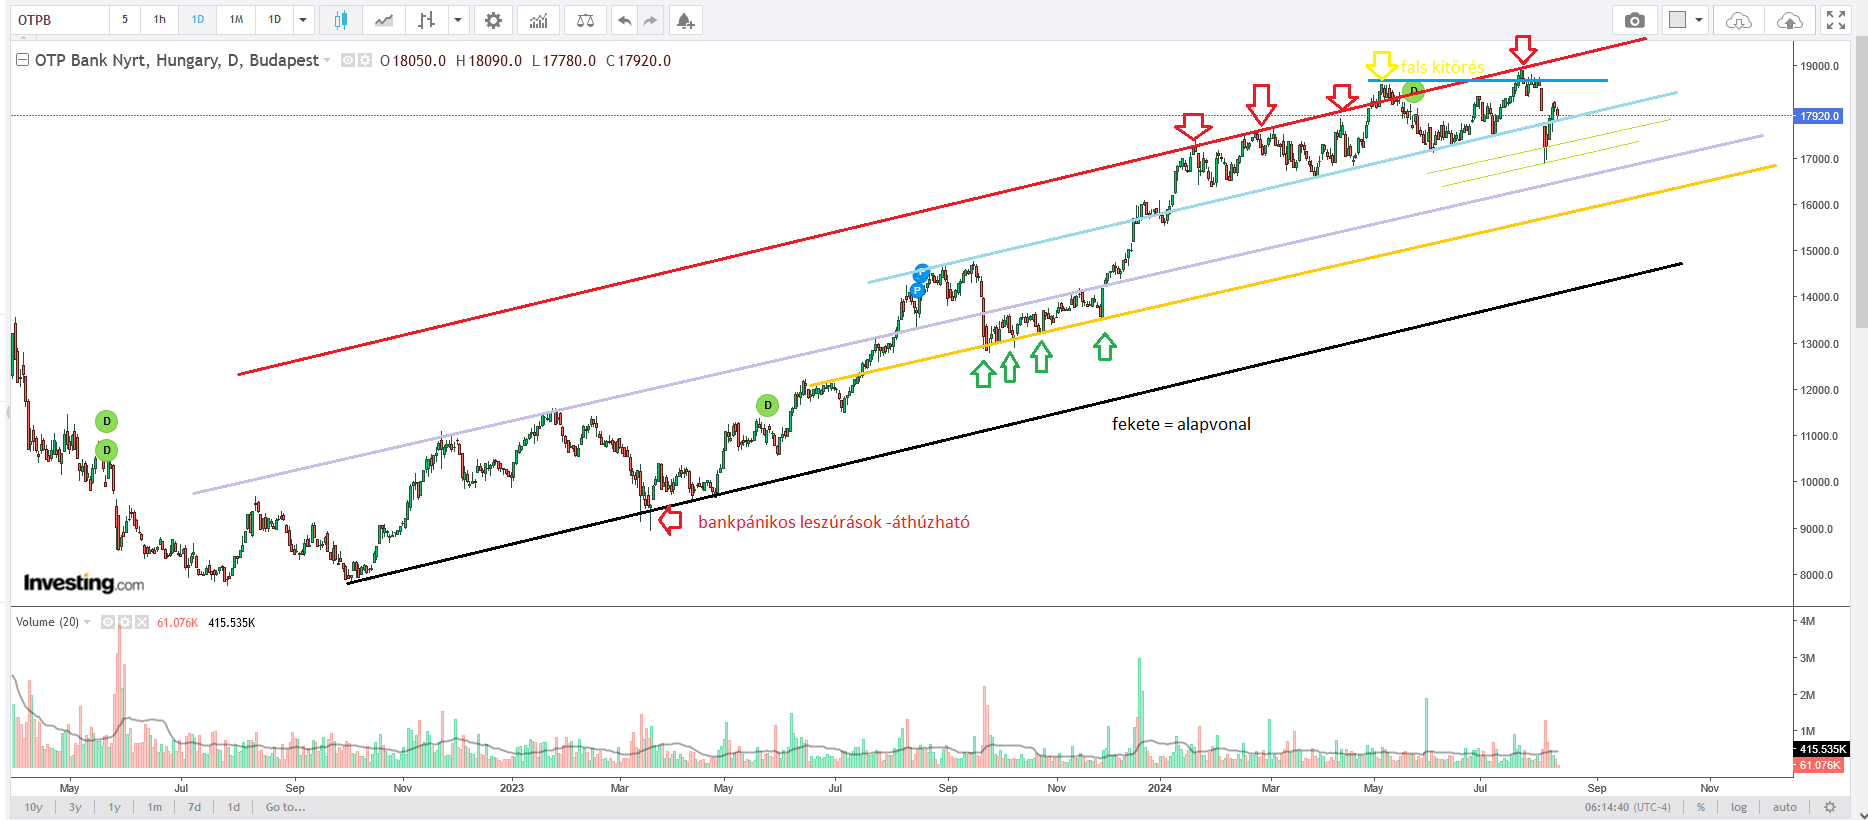The image size is (1868, 820).
Task: Load a chart layout from the cloud
Action: [1739, 20]
